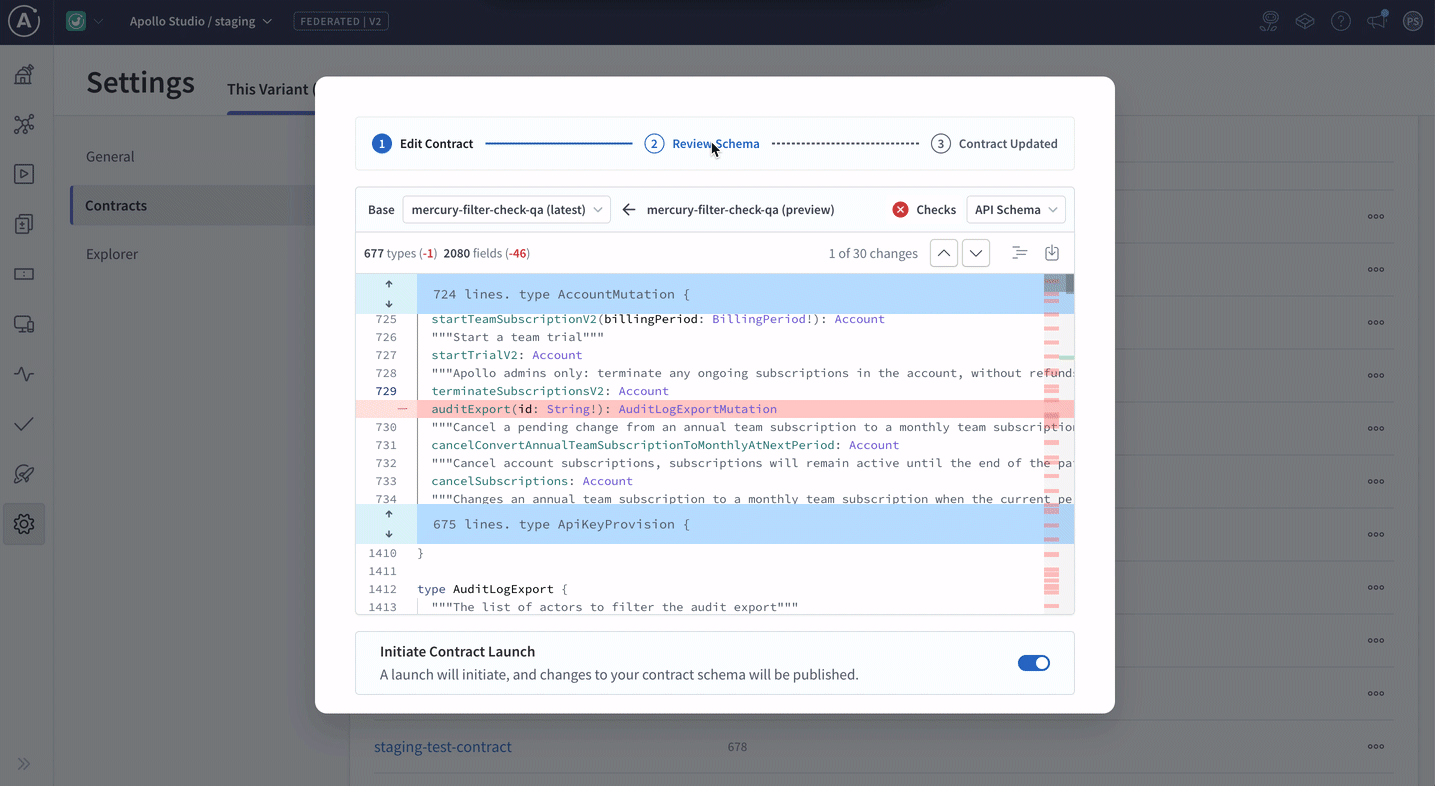Open the graph home icon in sidebar
Image resolution: width=1435 pixels, height=786 pixels.
[24, 75]
